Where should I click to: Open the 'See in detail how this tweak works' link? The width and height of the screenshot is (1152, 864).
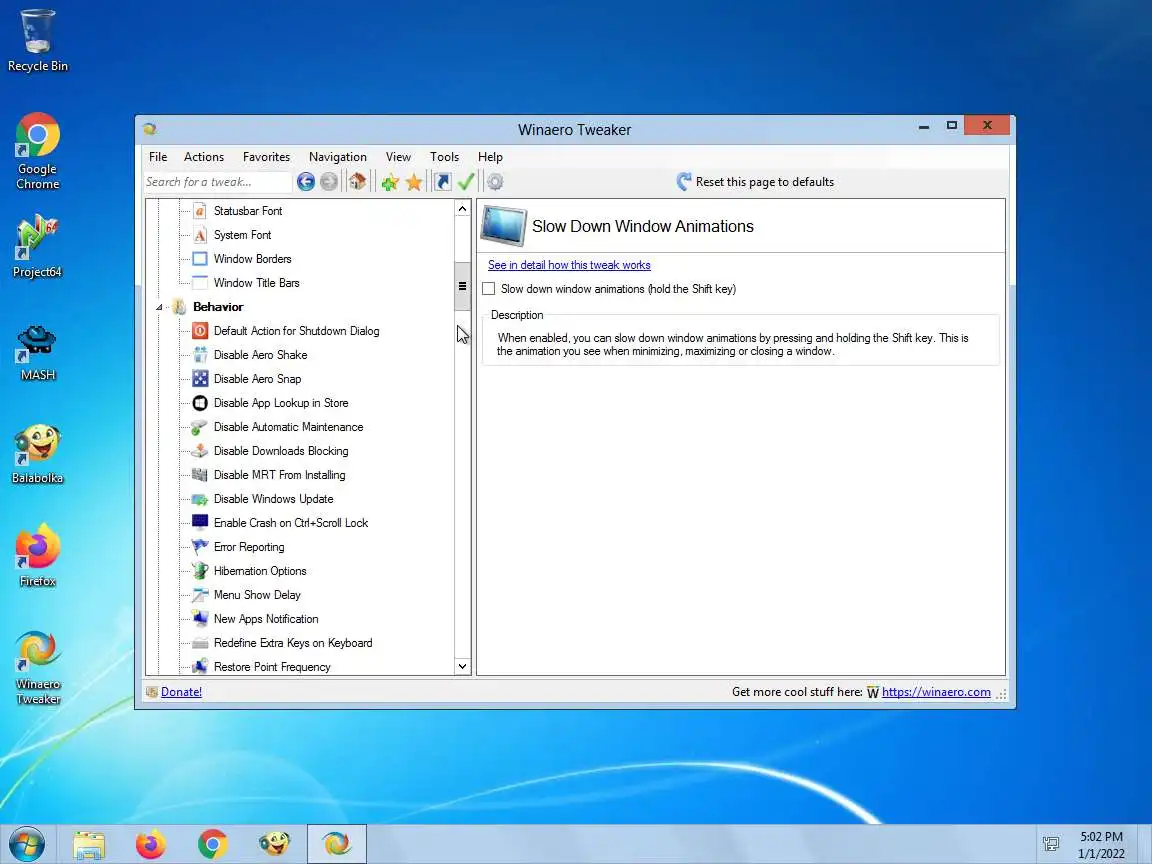tap(569, 265)
